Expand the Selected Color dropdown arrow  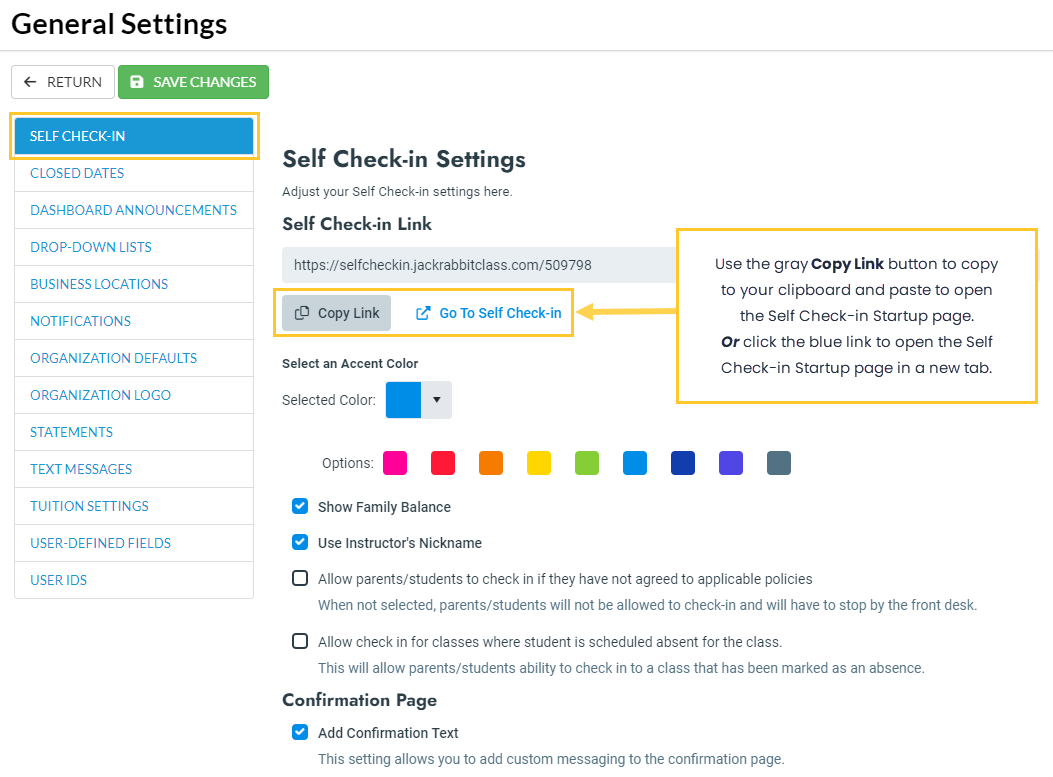point(437,399)
